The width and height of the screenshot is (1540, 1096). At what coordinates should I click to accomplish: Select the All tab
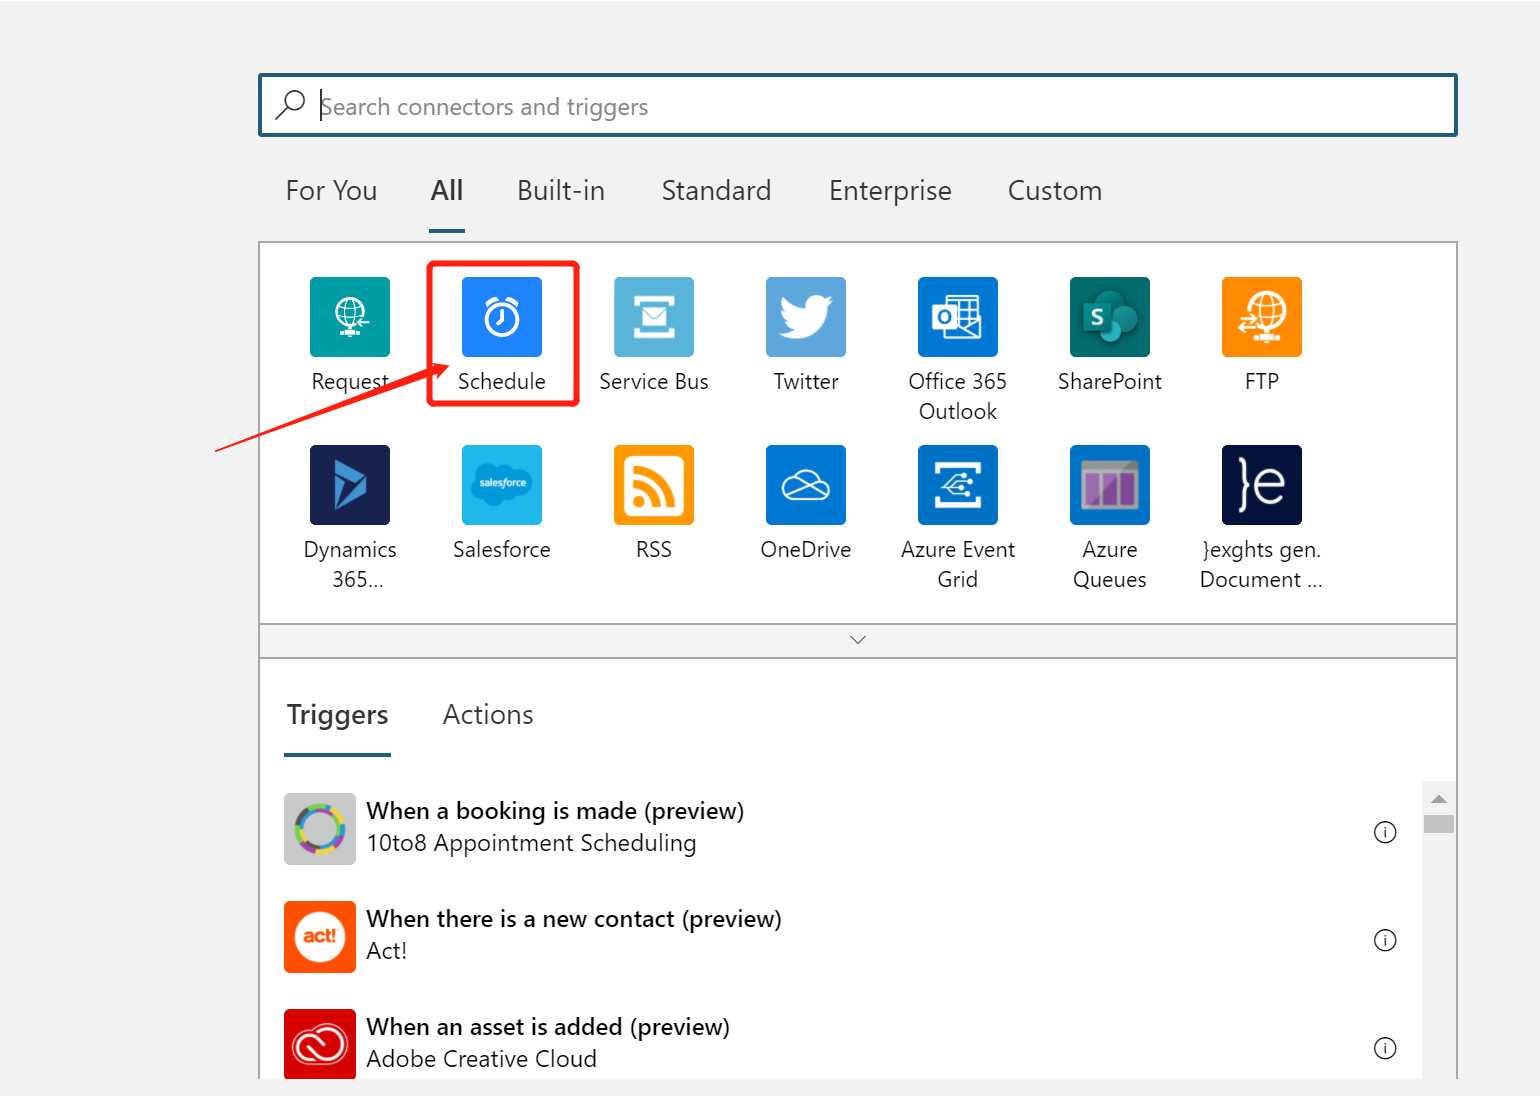point(447,190)
